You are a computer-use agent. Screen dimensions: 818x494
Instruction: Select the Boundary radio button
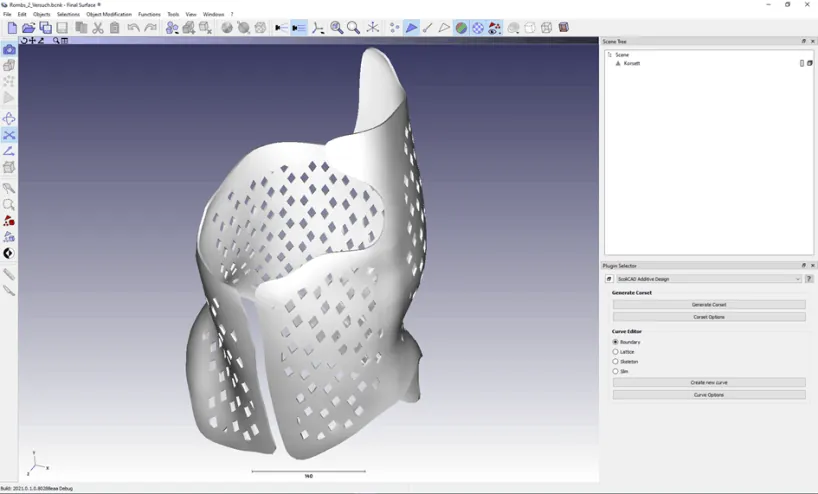click(x=616, y=342)
